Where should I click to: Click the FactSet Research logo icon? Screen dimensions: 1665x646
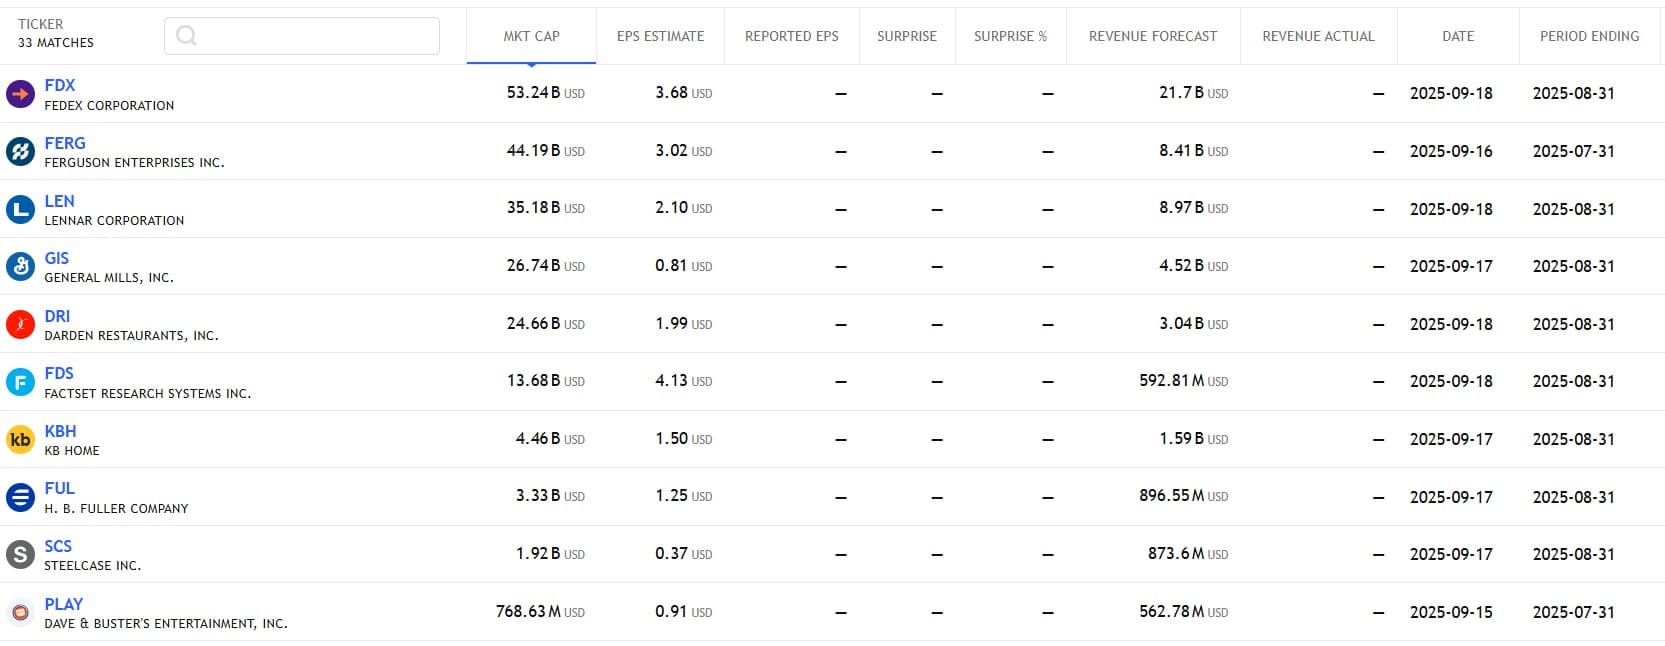(x=20, y=382)
